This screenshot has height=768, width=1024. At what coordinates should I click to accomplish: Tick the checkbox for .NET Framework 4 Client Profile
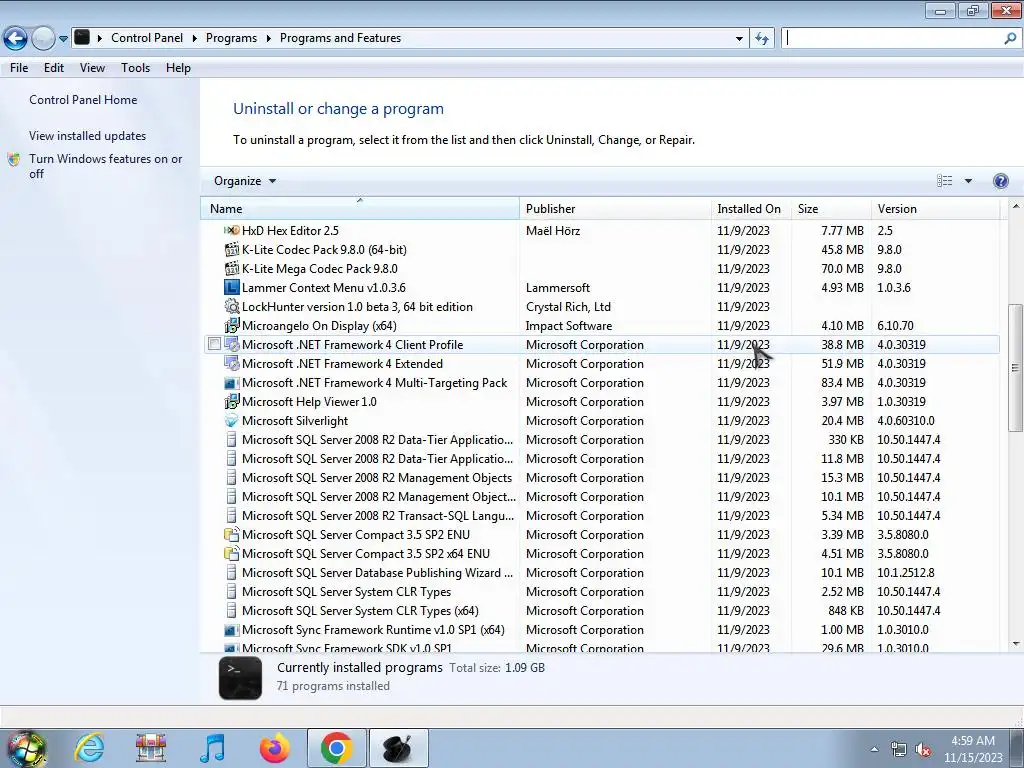pyautogui.click(x=214, y=344)
